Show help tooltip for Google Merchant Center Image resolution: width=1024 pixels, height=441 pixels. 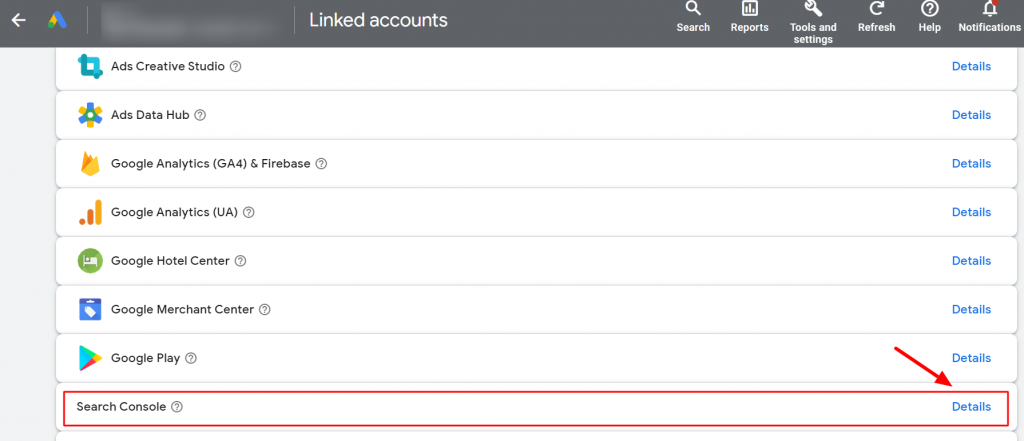[264, 310]
